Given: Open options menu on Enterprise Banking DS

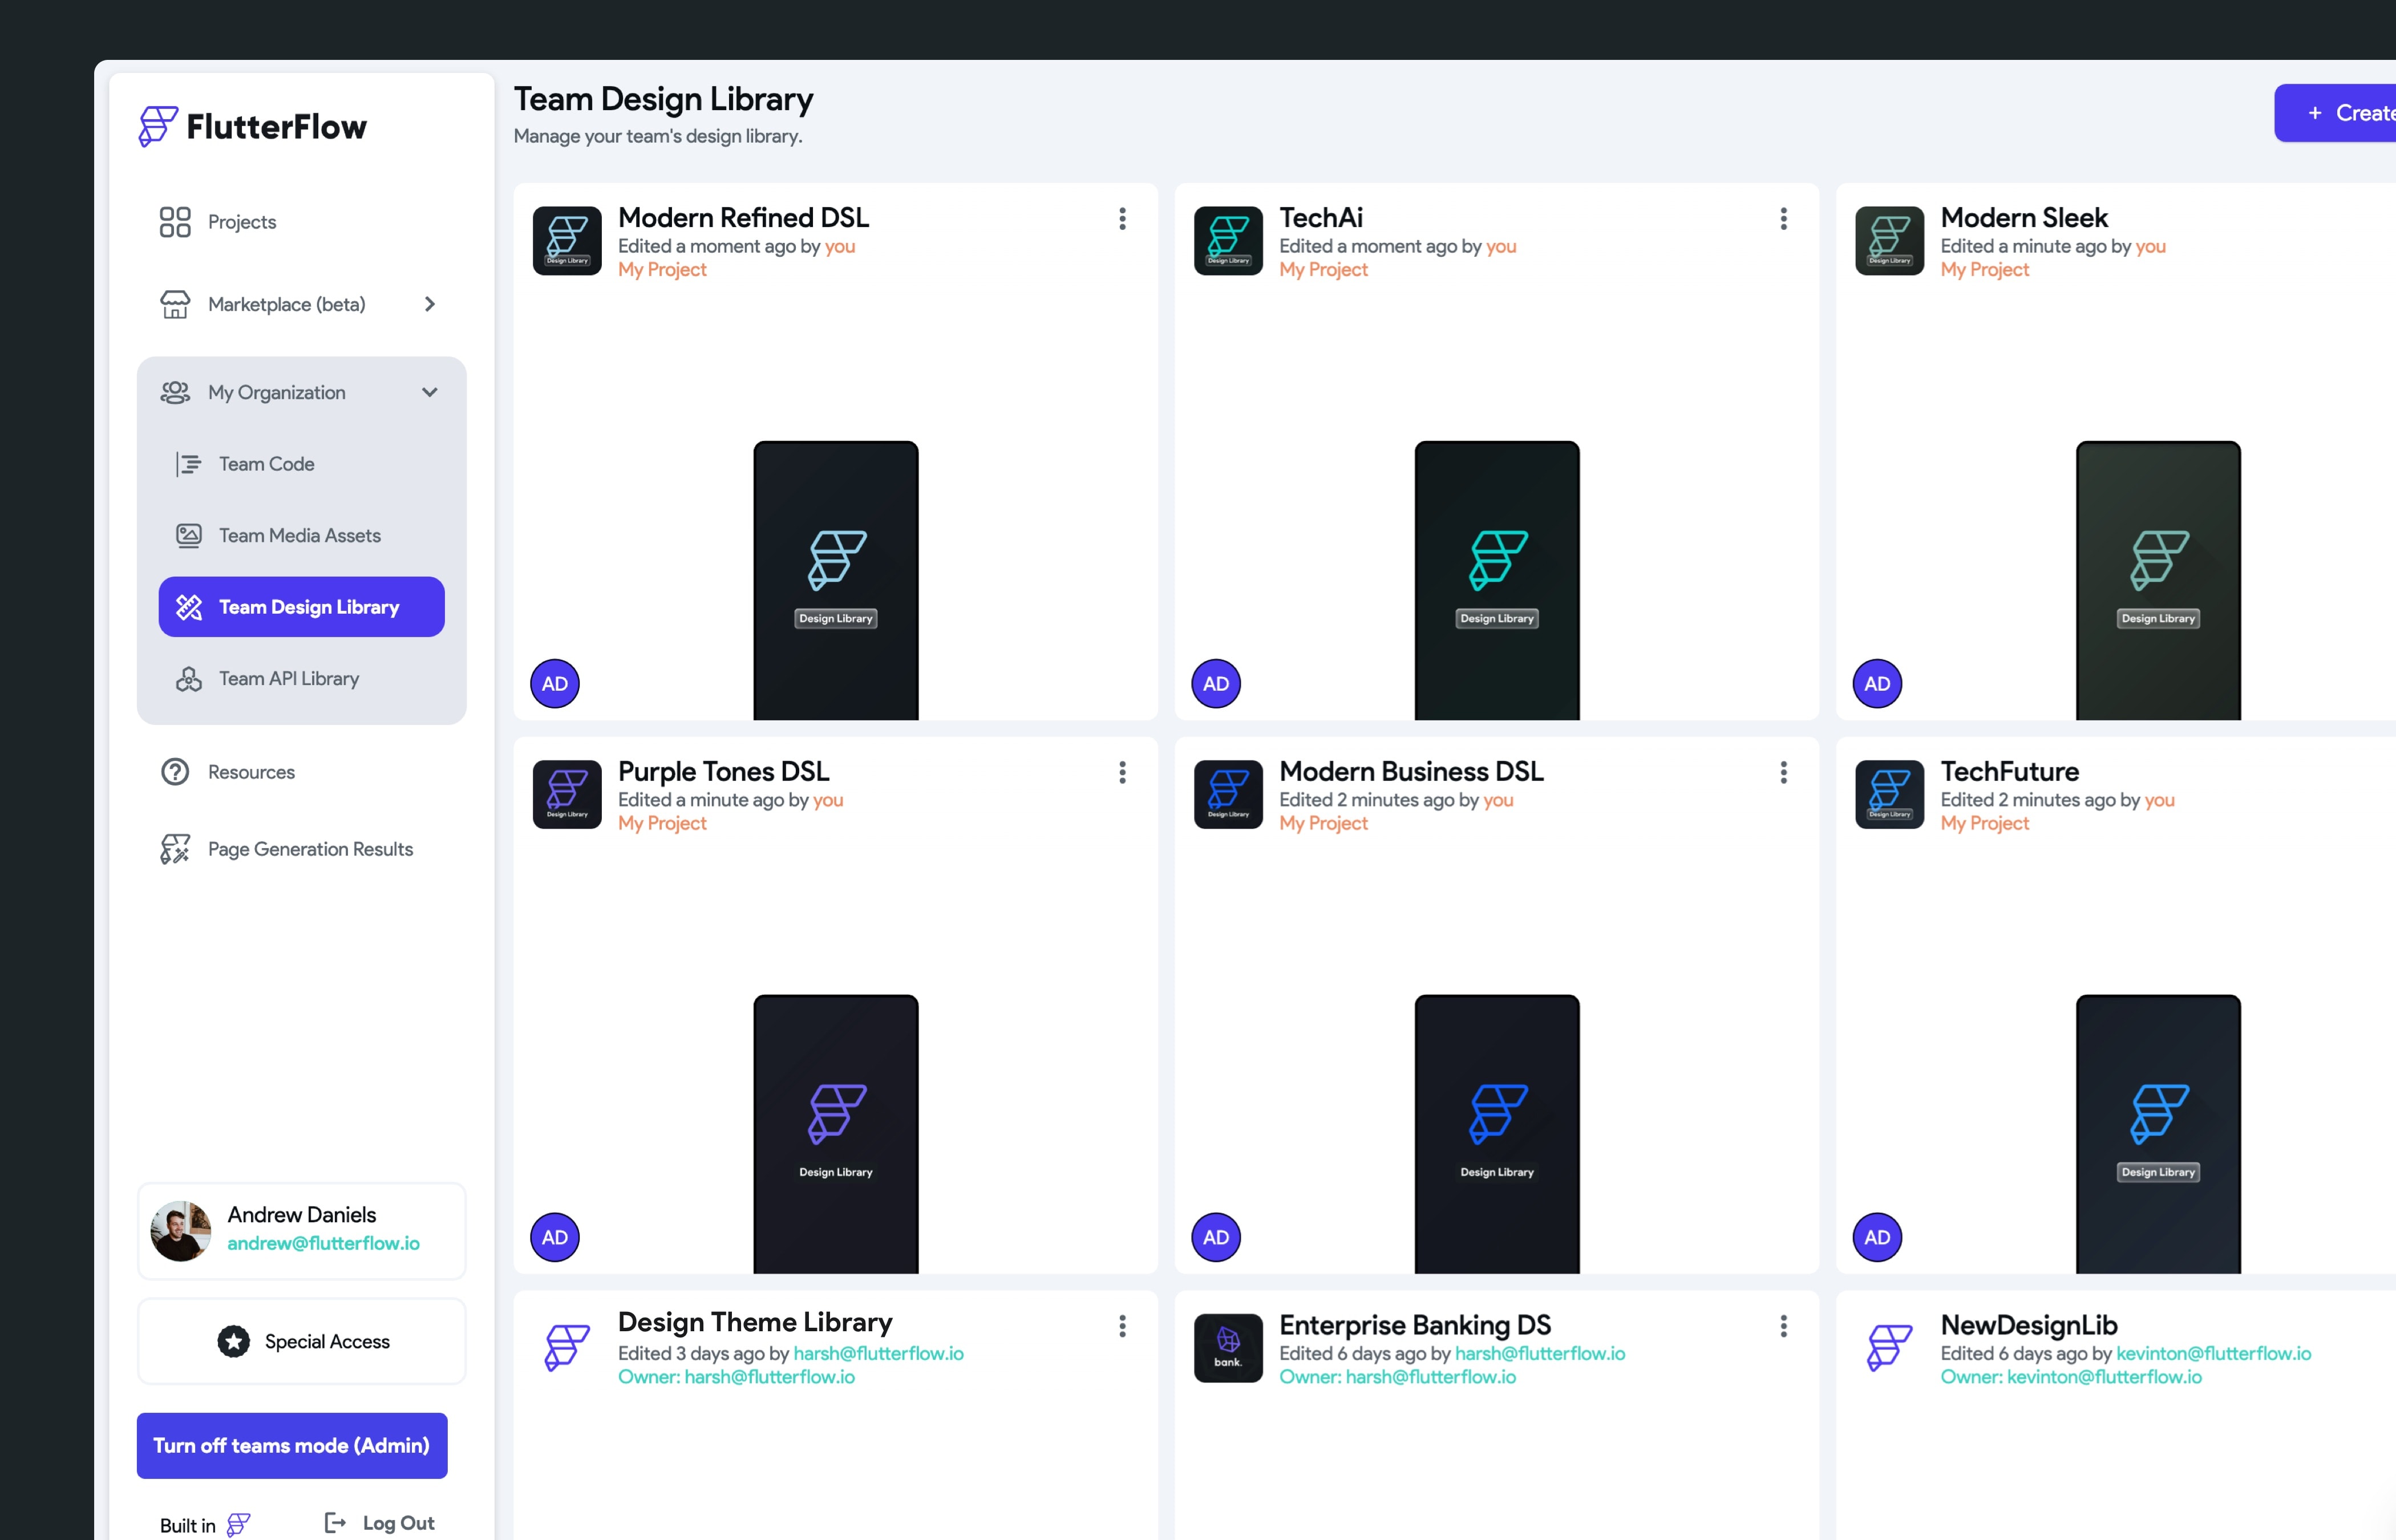Looking at the screenshot, I should pos(1783,1326).
